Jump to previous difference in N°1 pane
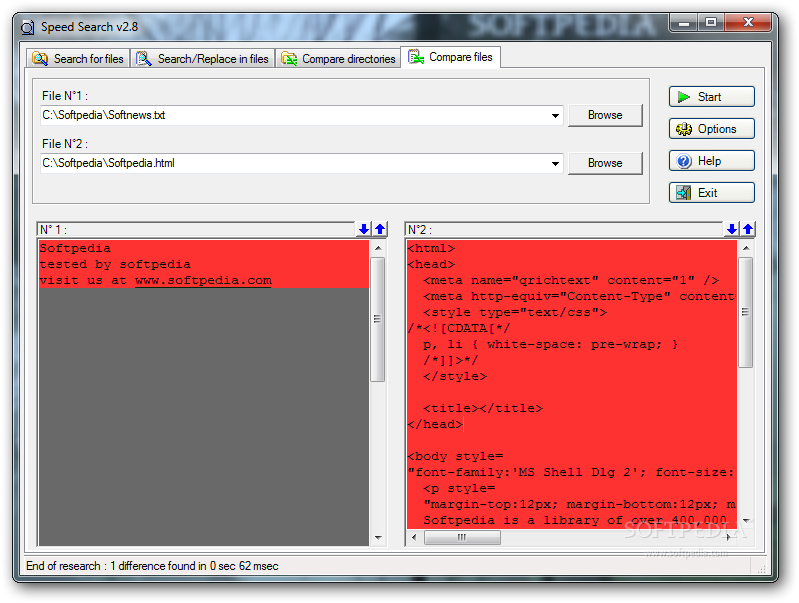Image resolution: width=799 pixels, height=603 pixels. 380,229
